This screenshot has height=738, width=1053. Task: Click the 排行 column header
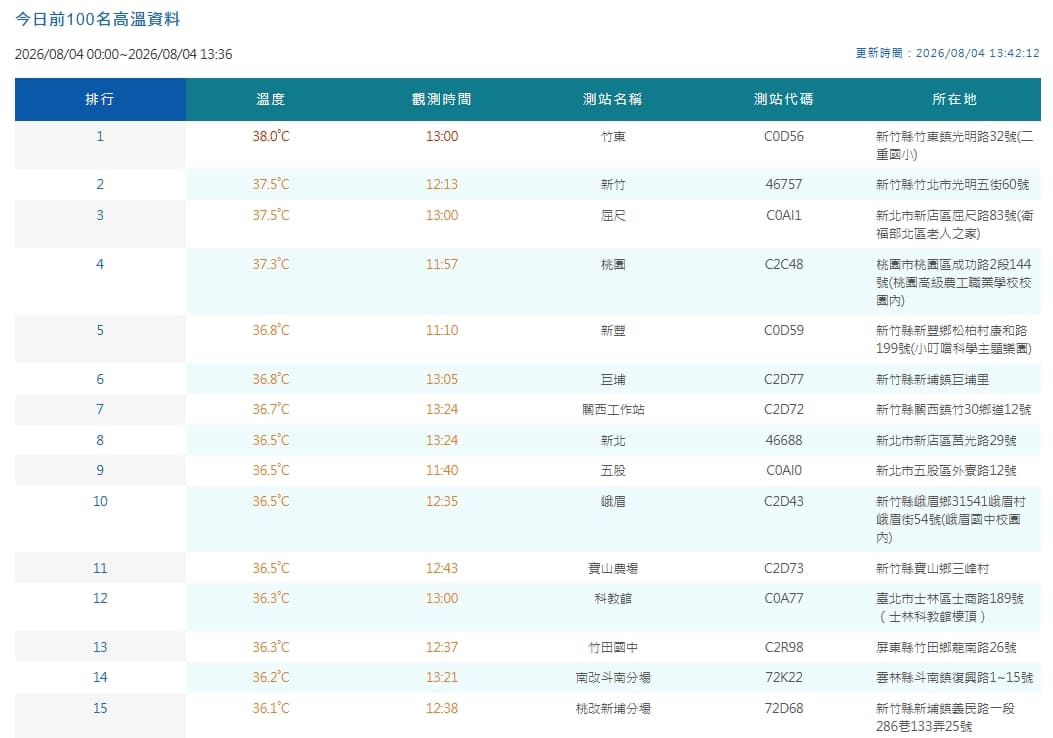pyautogui.click(x=100, y=99)
